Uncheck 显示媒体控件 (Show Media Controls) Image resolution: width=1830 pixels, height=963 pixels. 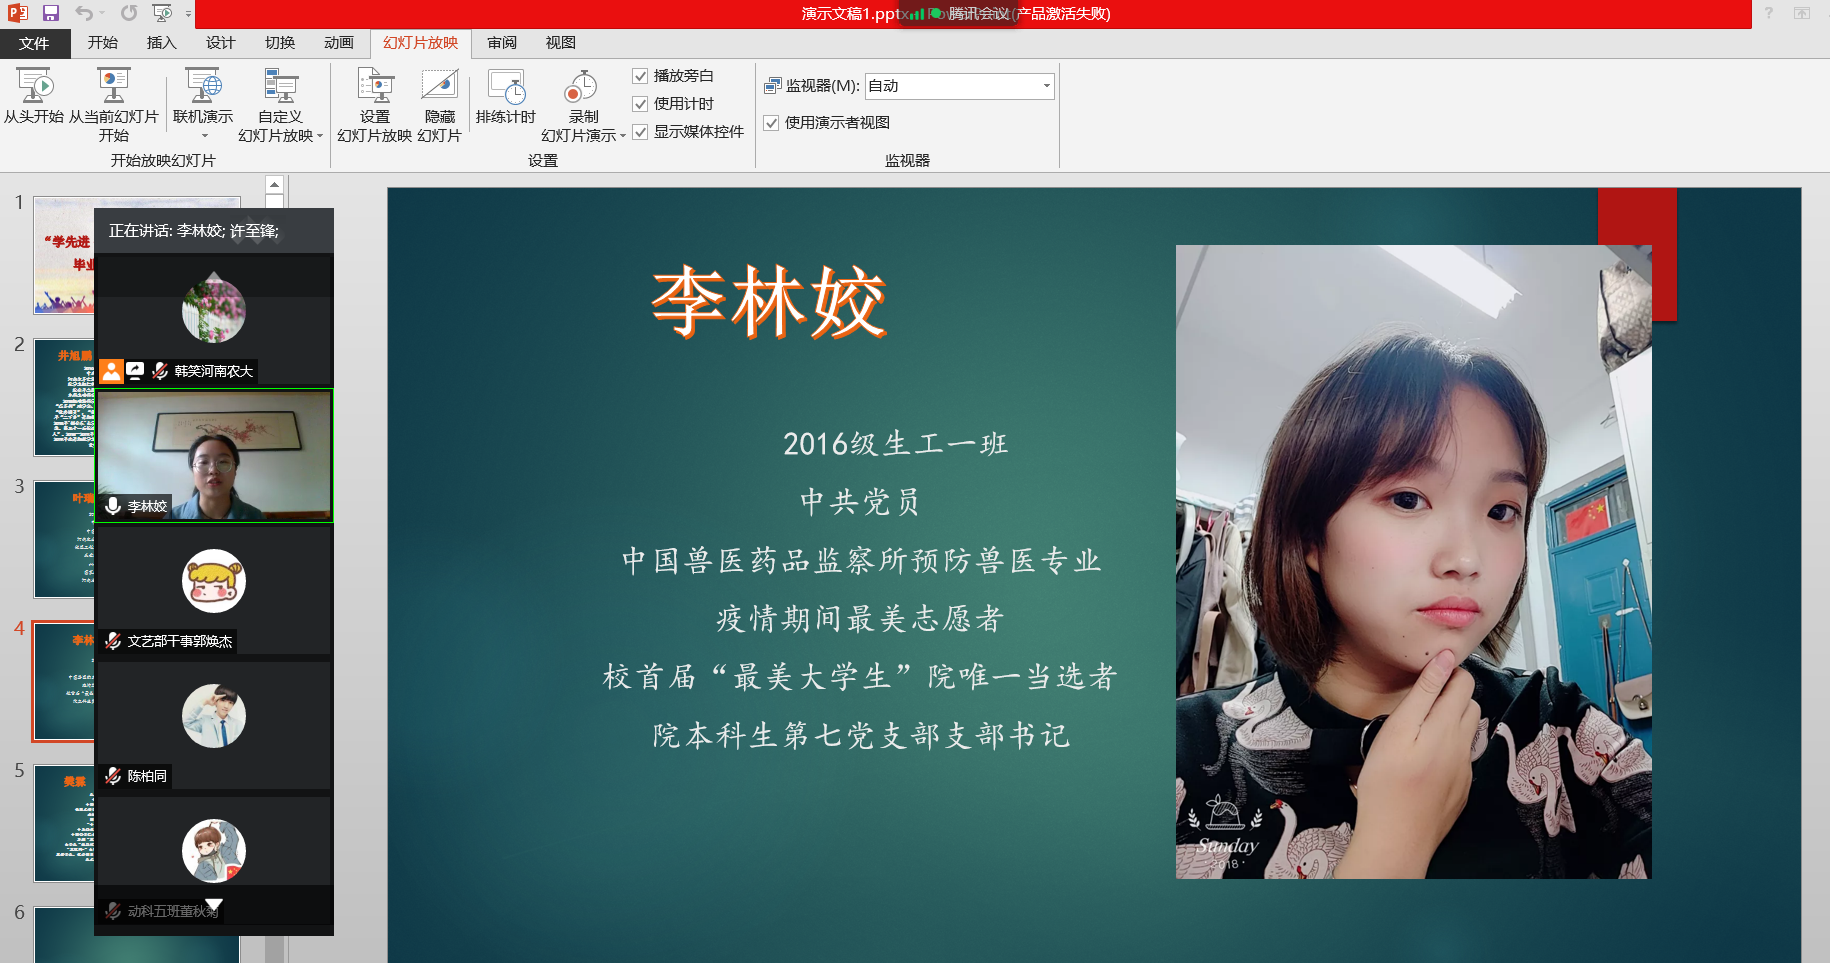point(639,131)
